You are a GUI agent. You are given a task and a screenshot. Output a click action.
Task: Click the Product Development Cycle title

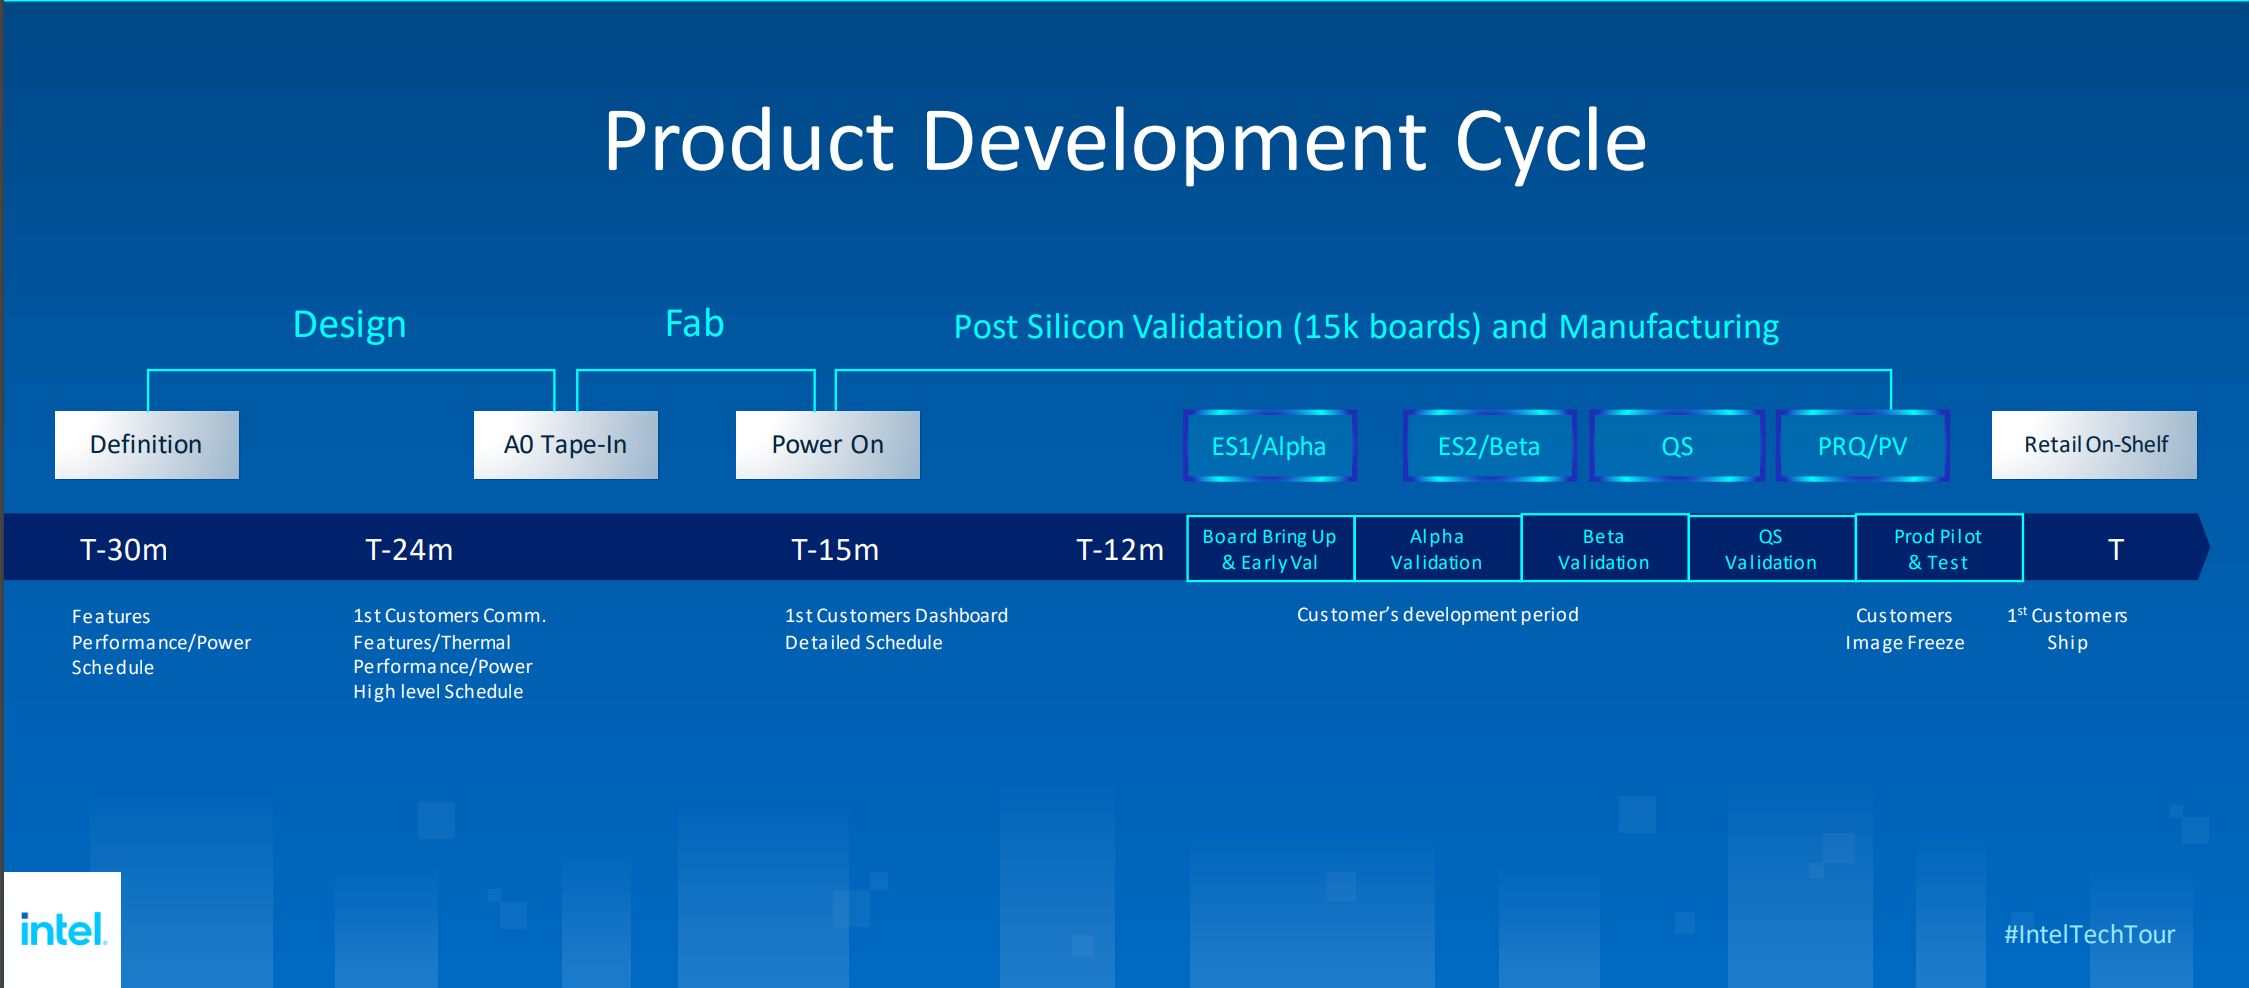[x=1124, y=140]
